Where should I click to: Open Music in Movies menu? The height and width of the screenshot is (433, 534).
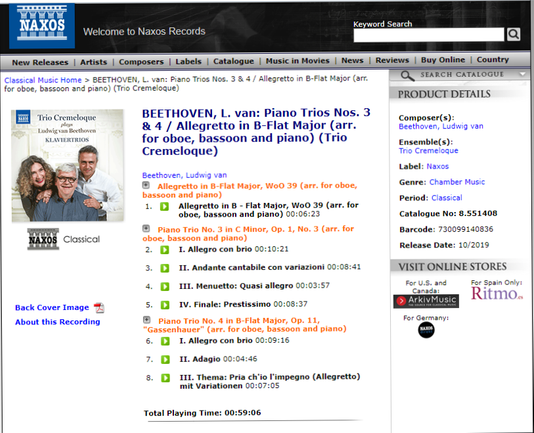click(x=297, y=61)
